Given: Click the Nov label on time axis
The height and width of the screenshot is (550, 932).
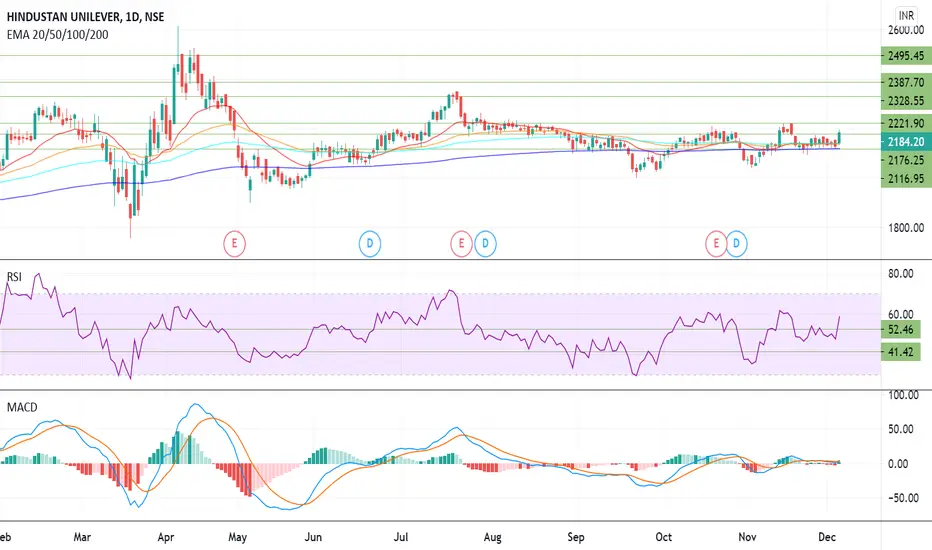Looking at the screenshot, I should point(747,537).
